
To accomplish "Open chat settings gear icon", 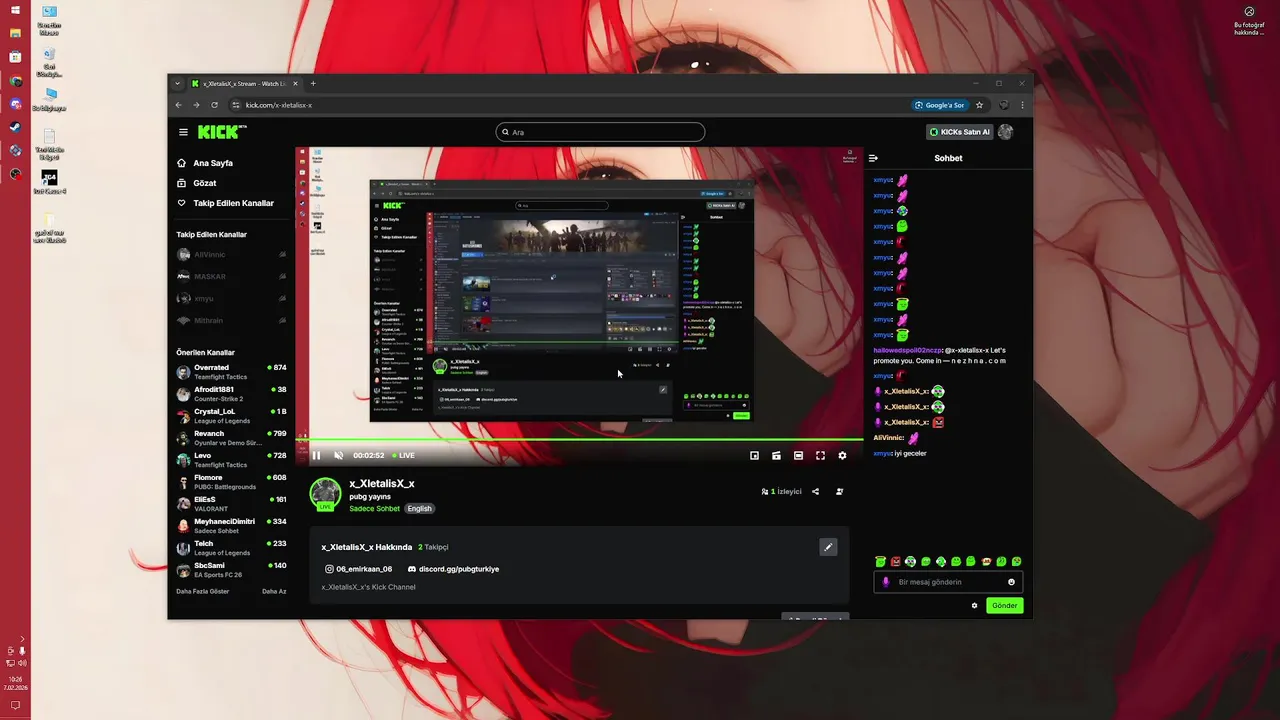I will (974, 605).
